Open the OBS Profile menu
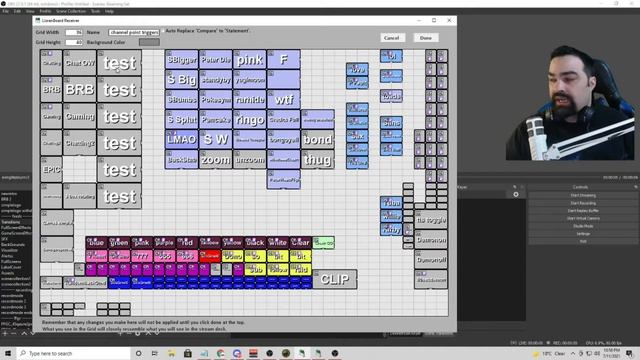Image resolution: width=640 pixels, height=360 pixels. 45,11
